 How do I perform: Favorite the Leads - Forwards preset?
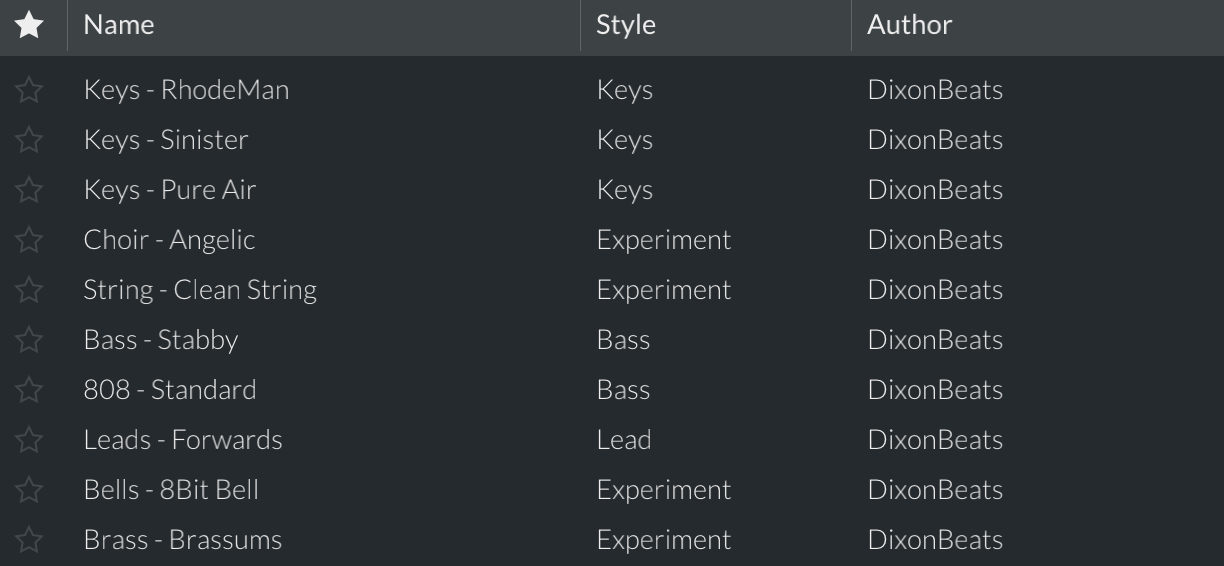coord(30,440)
